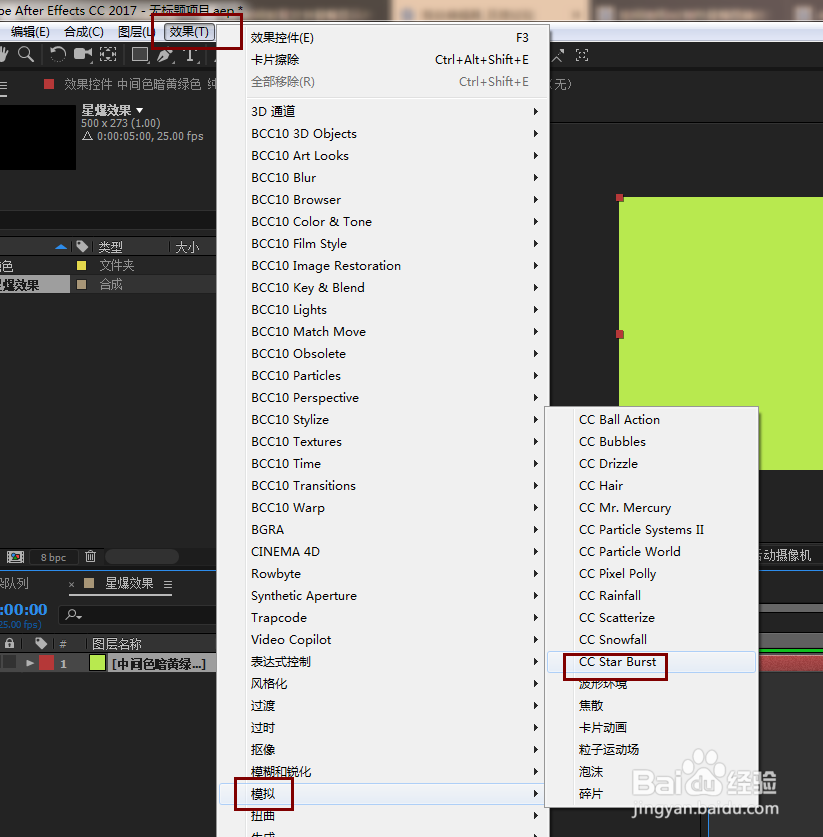Select CC Star Burst effect
This screenshot has height=837, width=823.
click(651, 662)
